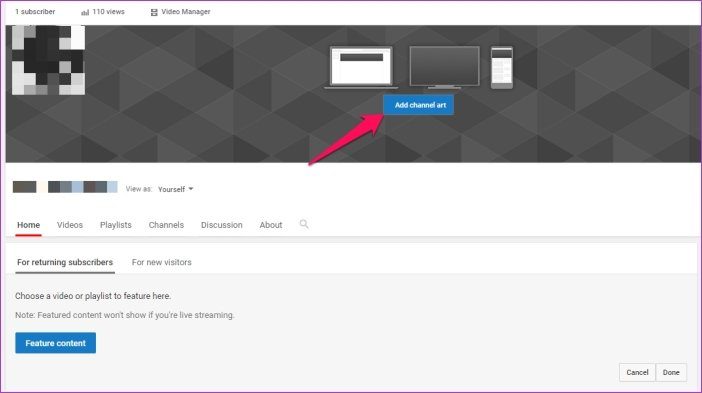The width and height of the screenshot is (702, 393).
Task: Select For new visitors tab
Action: [162, 262]
